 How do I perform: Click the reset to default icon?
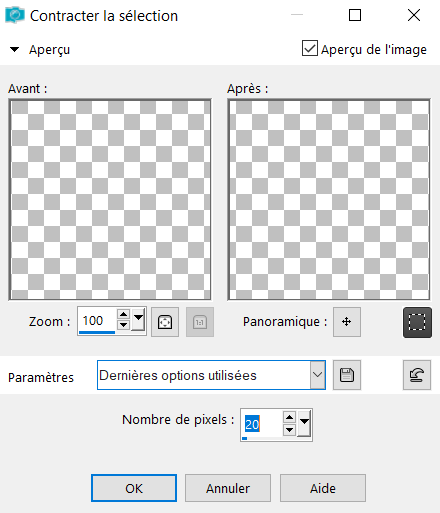(417, 375)
